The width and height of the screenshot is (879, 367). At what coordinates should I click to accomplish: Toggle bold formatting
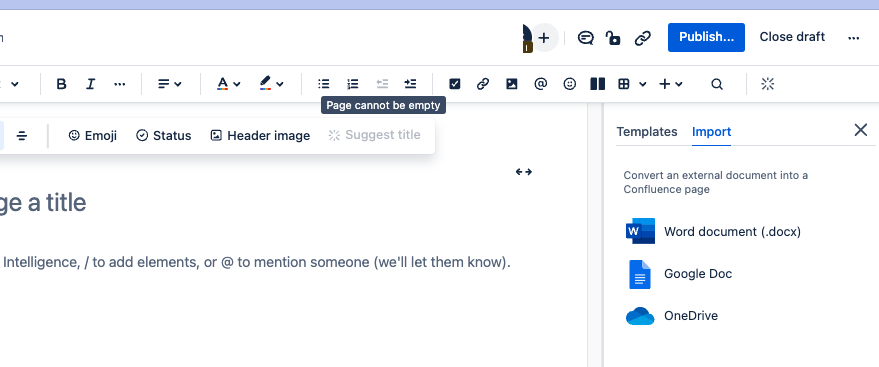tap(62, 84)
